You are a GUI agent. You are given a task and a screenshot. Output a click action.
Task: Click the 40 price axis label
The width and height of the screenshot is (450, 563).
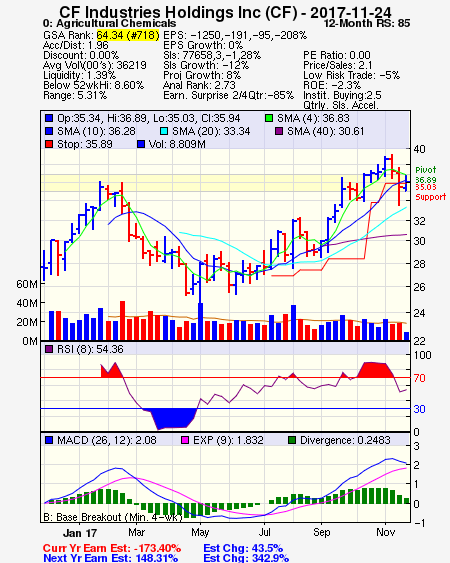pyautogui.click(x=420, y=149)
